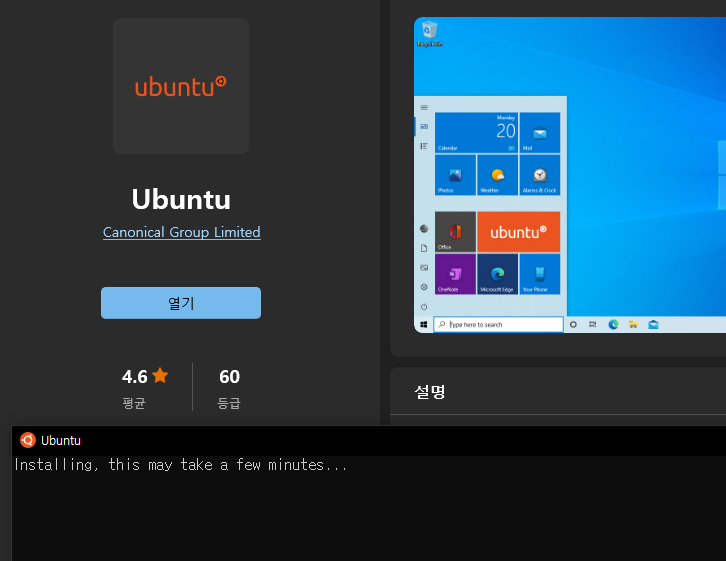Click the Start menu hamburger icon in the screenshot
Image resolution: width=726 pixels, height=561 pixels.
click(x=424, y=107)
